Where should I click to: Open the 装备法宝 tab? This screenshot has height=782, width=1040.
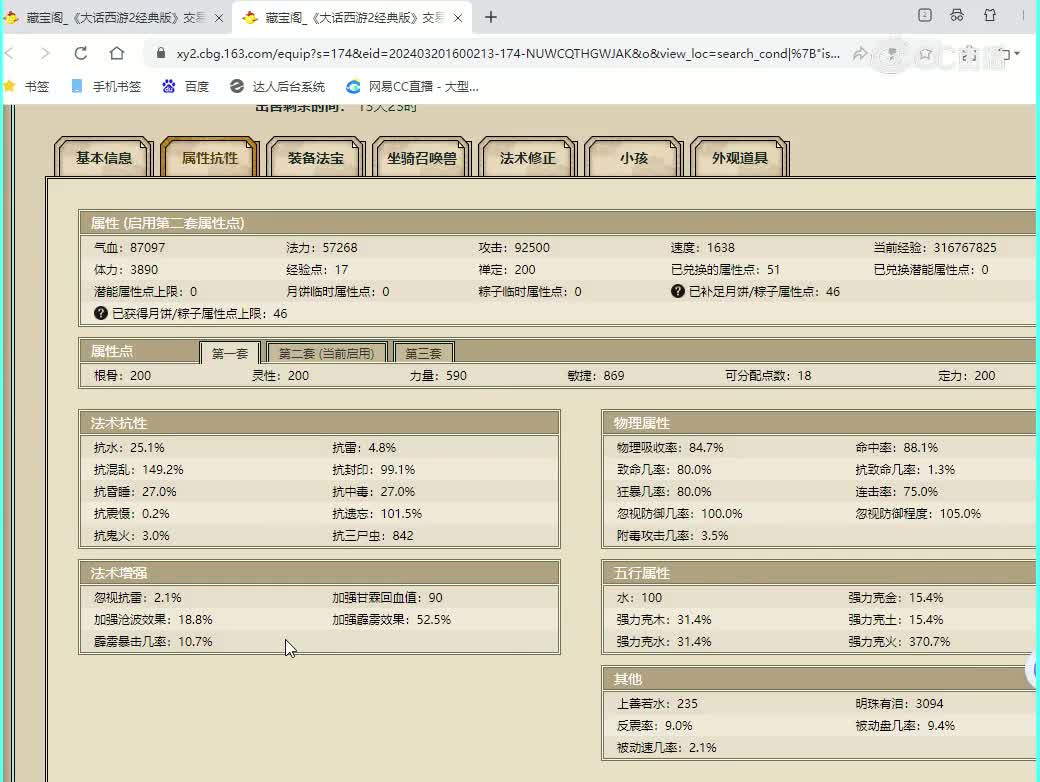click(x=316, y=158)
